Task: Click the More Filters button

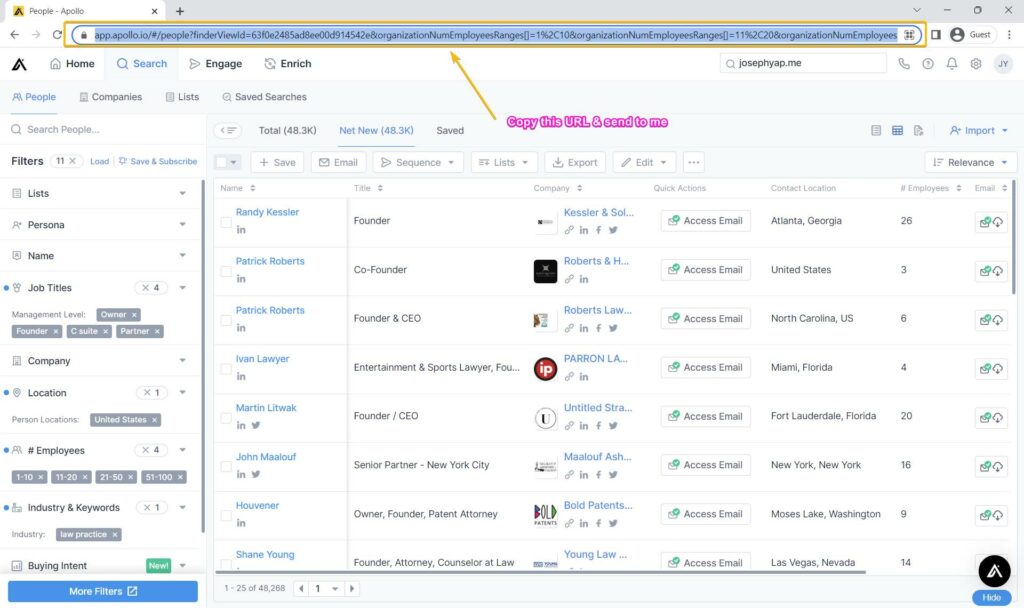Action: tap(103, 592)
